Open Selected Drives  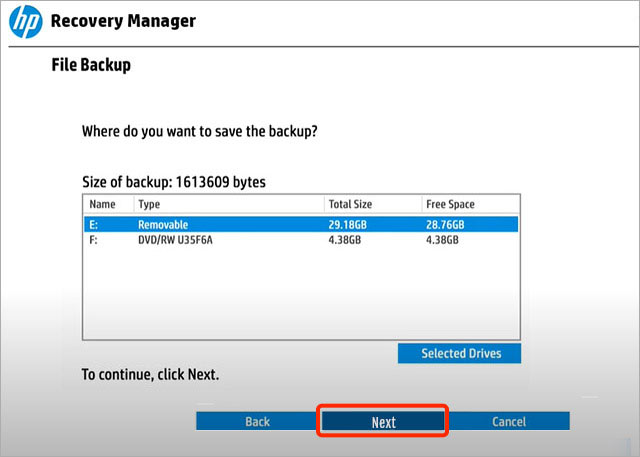(x=460, y=353)
